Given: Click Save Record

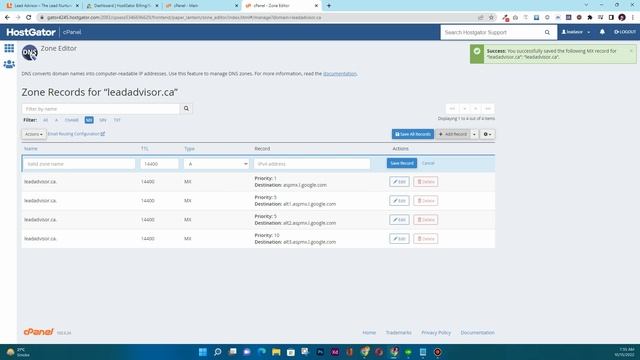Looking at the screenshot, I should coord(402,163).
